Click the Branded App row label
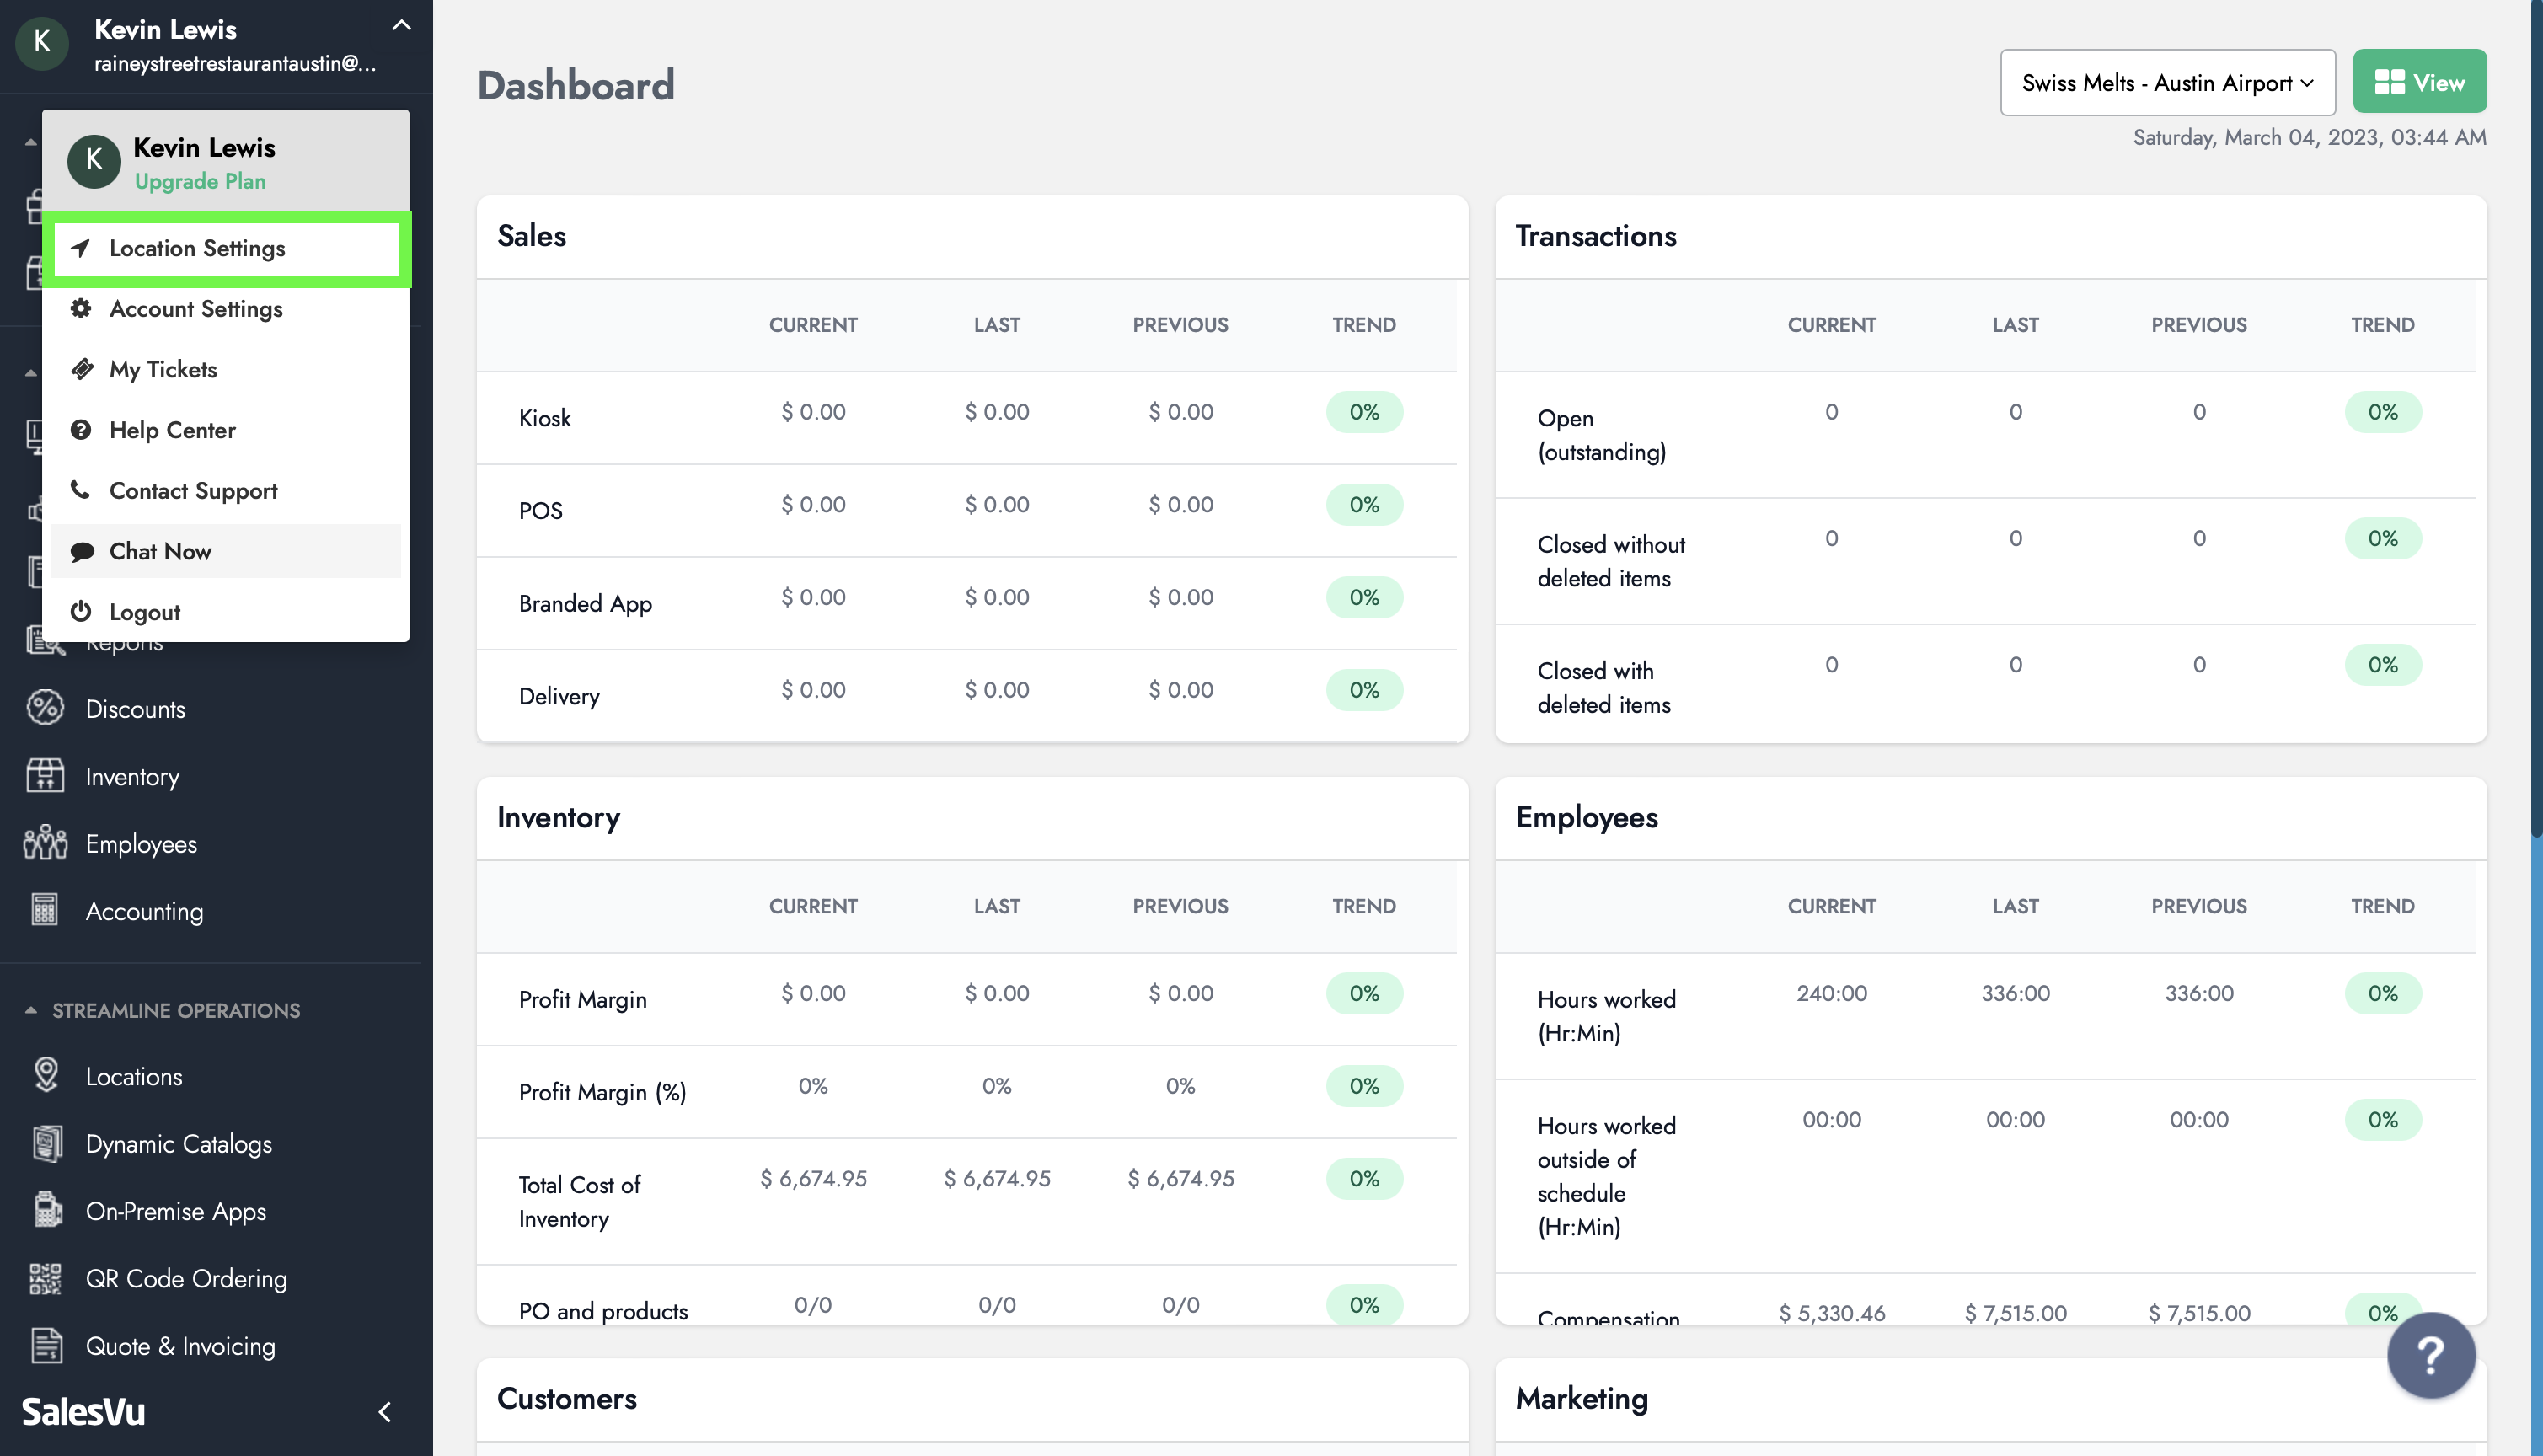The image size is (2543, 1456). pyautogui.click(x=585, y=603)
